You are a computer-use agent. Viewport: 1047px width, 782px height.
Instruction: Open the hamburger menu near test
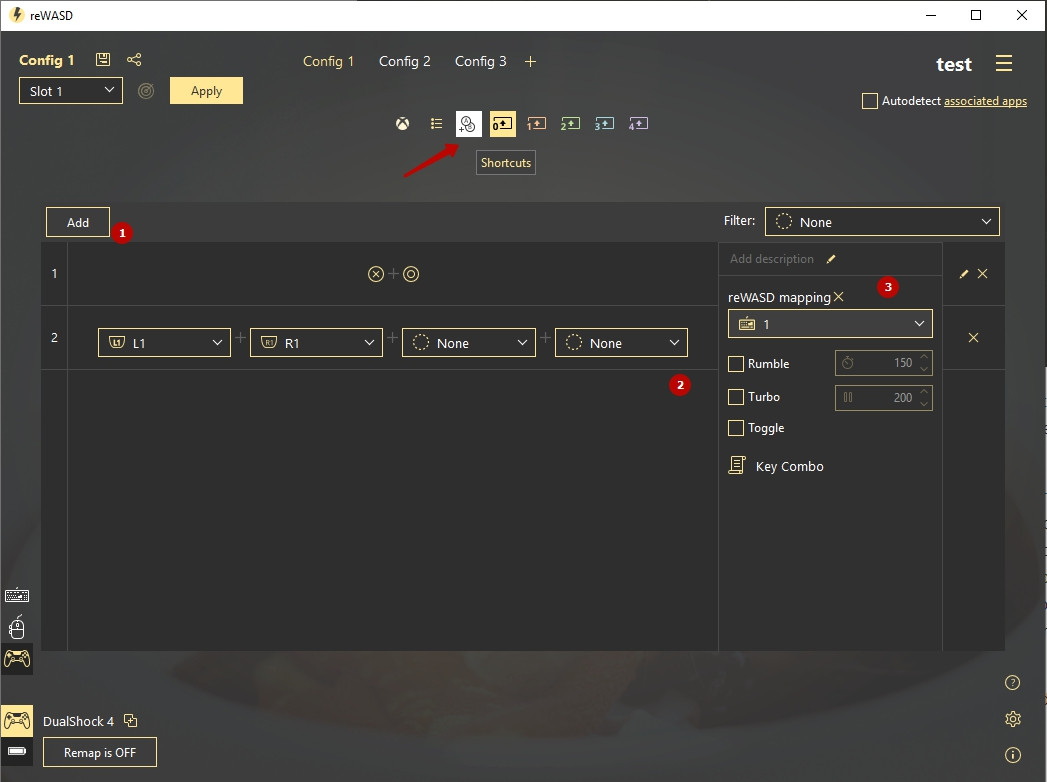tap(1004, 63)
